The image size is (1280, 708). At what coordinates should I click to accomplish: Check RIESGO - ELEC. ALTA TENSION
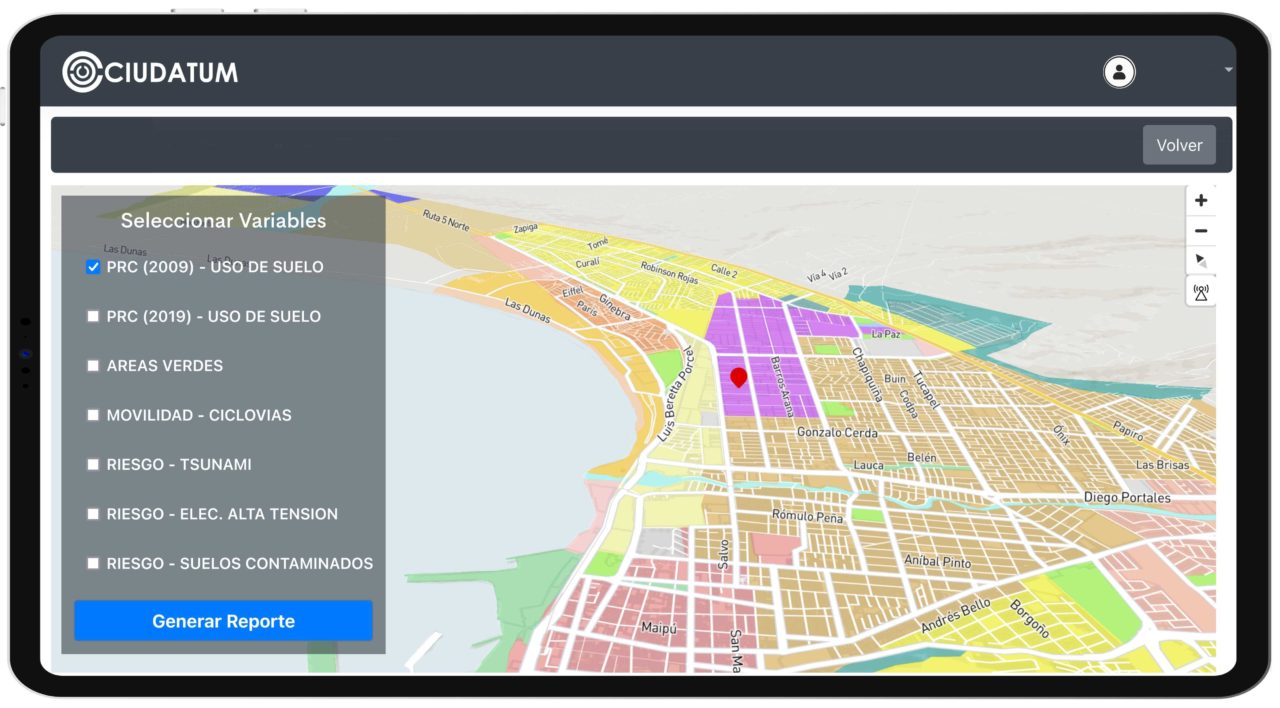[93, 514]
